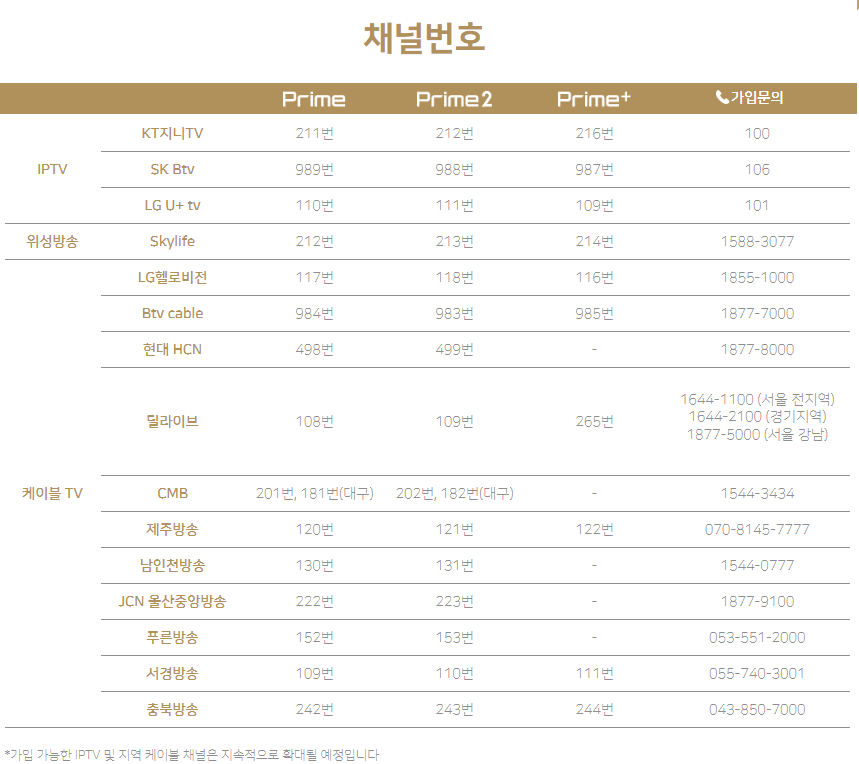Image resolution: width=859 pixels, height=764 pixels.
Task: Click 현대 HCN inquiry number 1877-8000
Action: click(x=757, y=349)
